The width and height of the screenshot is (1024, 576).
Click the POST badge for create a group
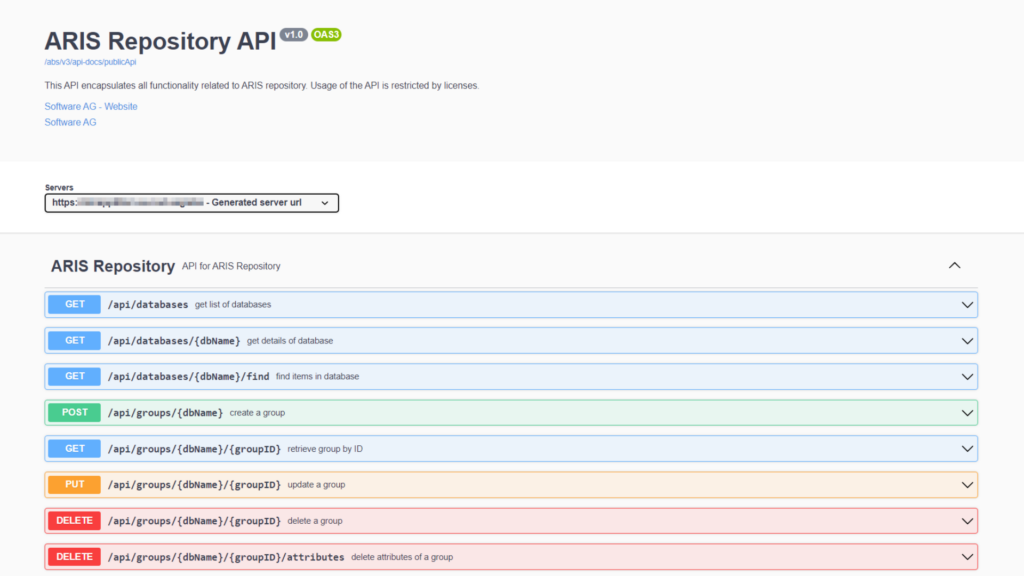[75, 412]
